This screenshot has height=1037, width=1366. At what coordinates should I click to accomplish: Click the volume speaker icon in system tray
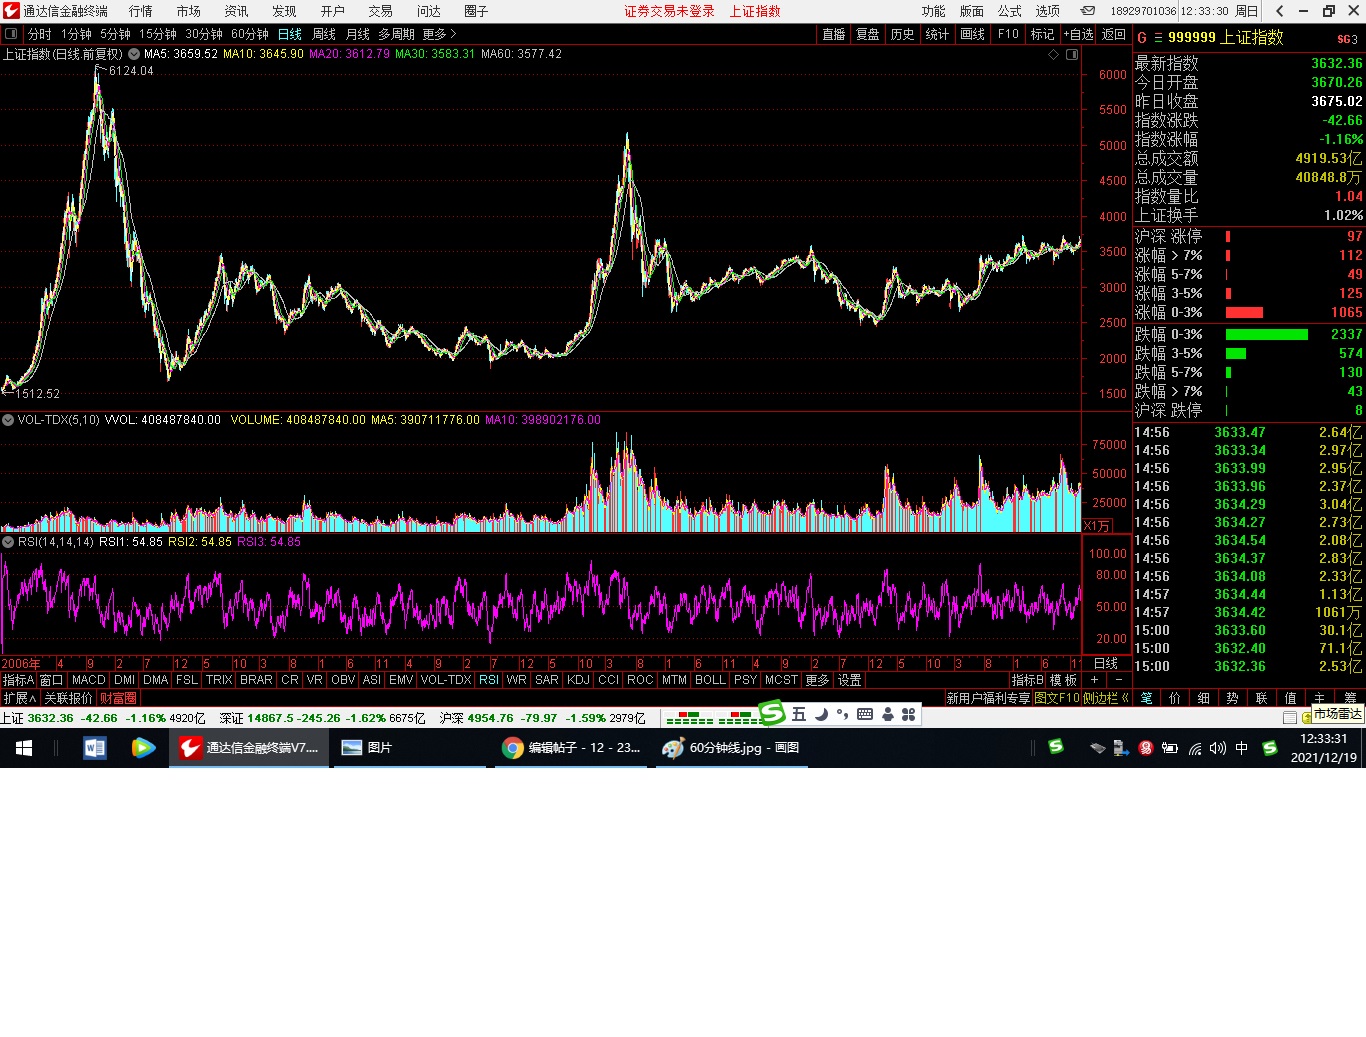(1217, 748)
